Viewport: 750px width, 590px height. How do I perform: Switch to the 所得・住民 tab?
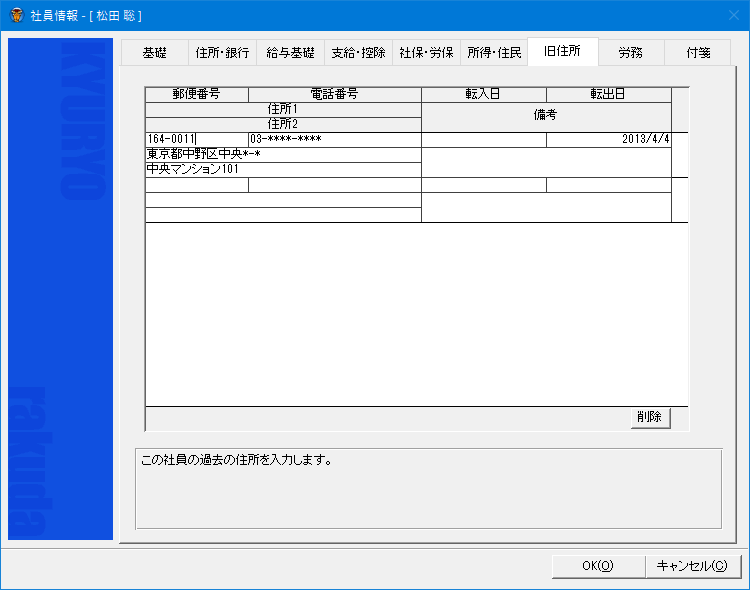[494, 53]
